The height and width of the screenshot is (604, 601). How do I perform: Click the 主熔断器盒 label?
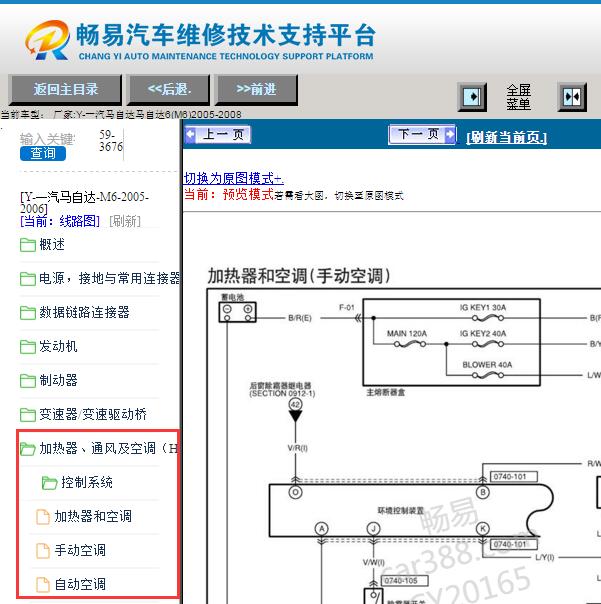click(x=386, y=393)
